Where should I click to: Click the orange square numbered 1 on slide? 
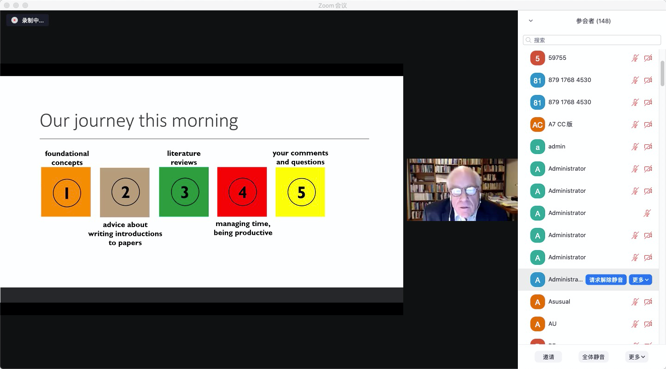66,192
